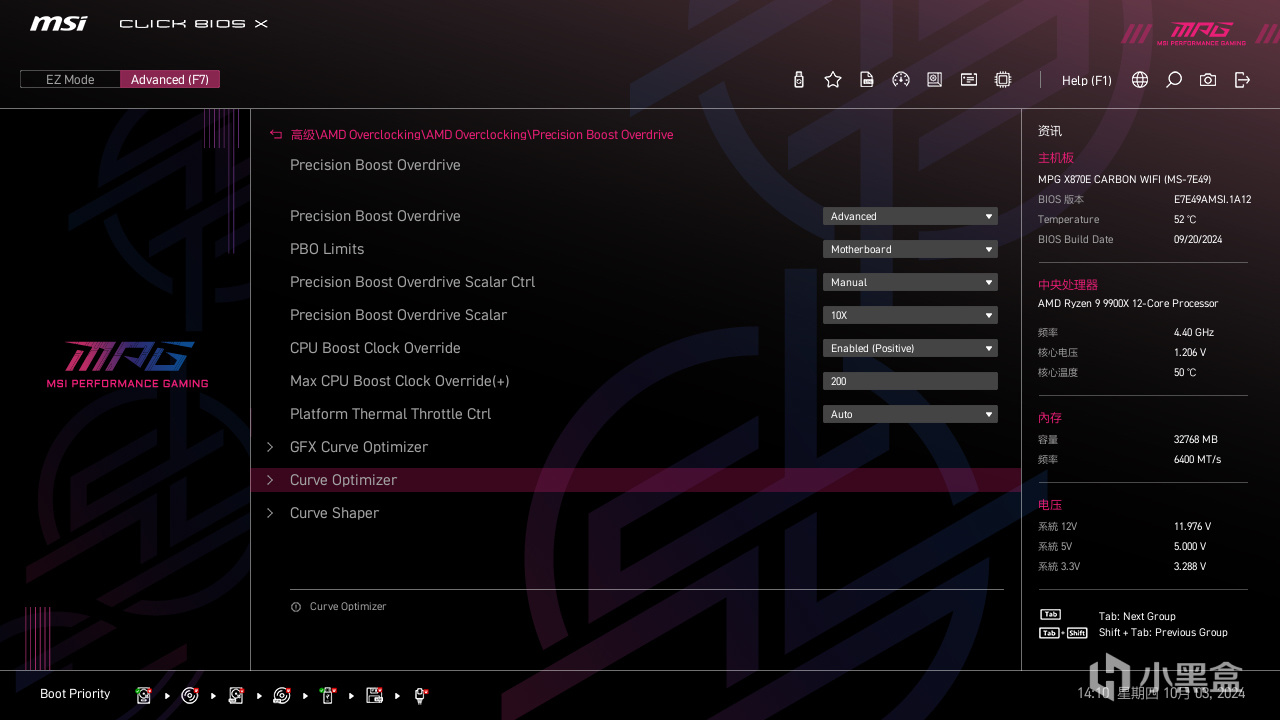Click the memory capacity value '32768 MB'
Viewport: 1280px width, 720px height.
point(1196,440)
